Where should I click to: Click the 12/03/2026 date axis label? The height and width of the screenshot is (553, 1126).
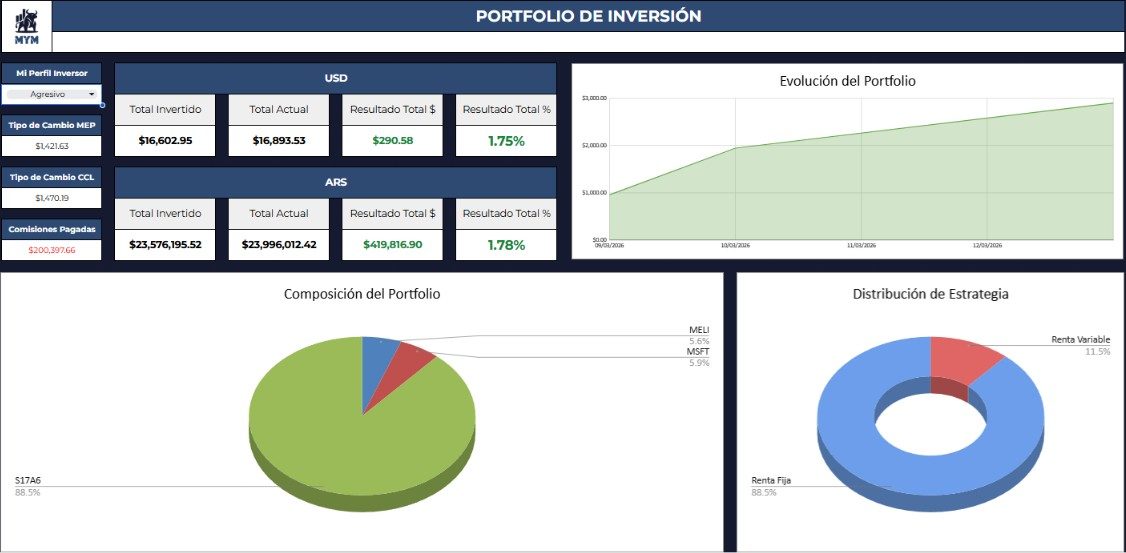pos(987,245)
